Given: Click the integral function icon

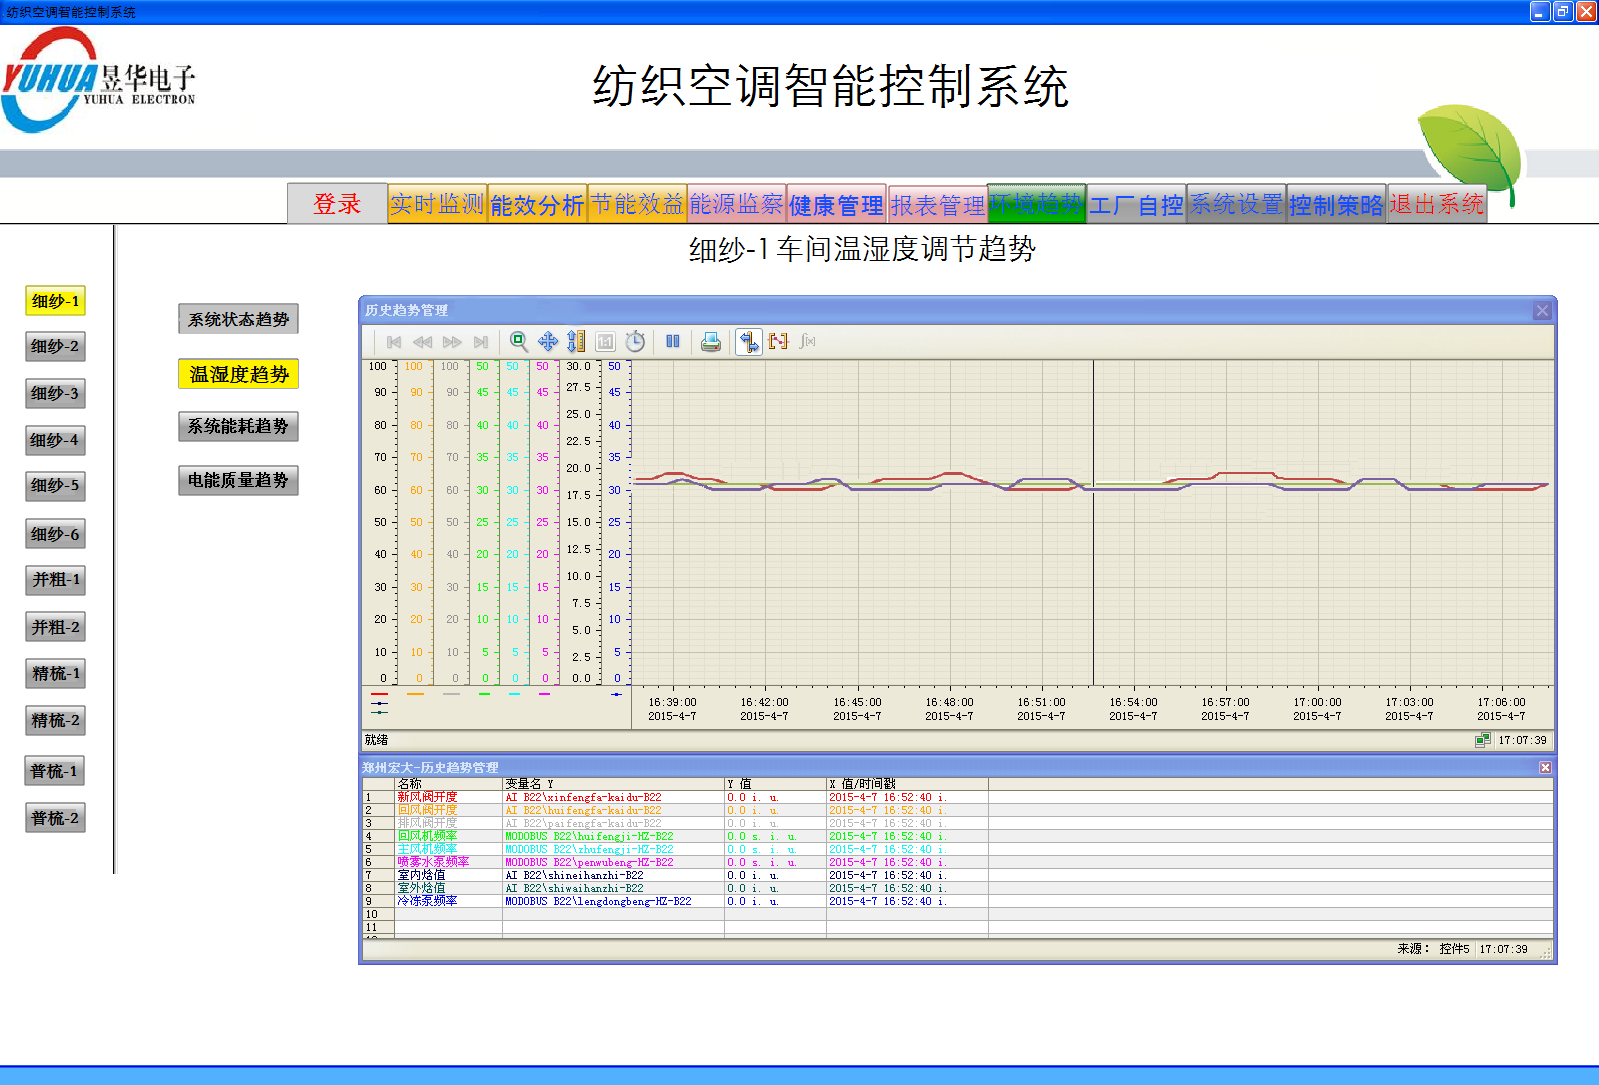Looking at the screenshot, I should coord(807,342).
